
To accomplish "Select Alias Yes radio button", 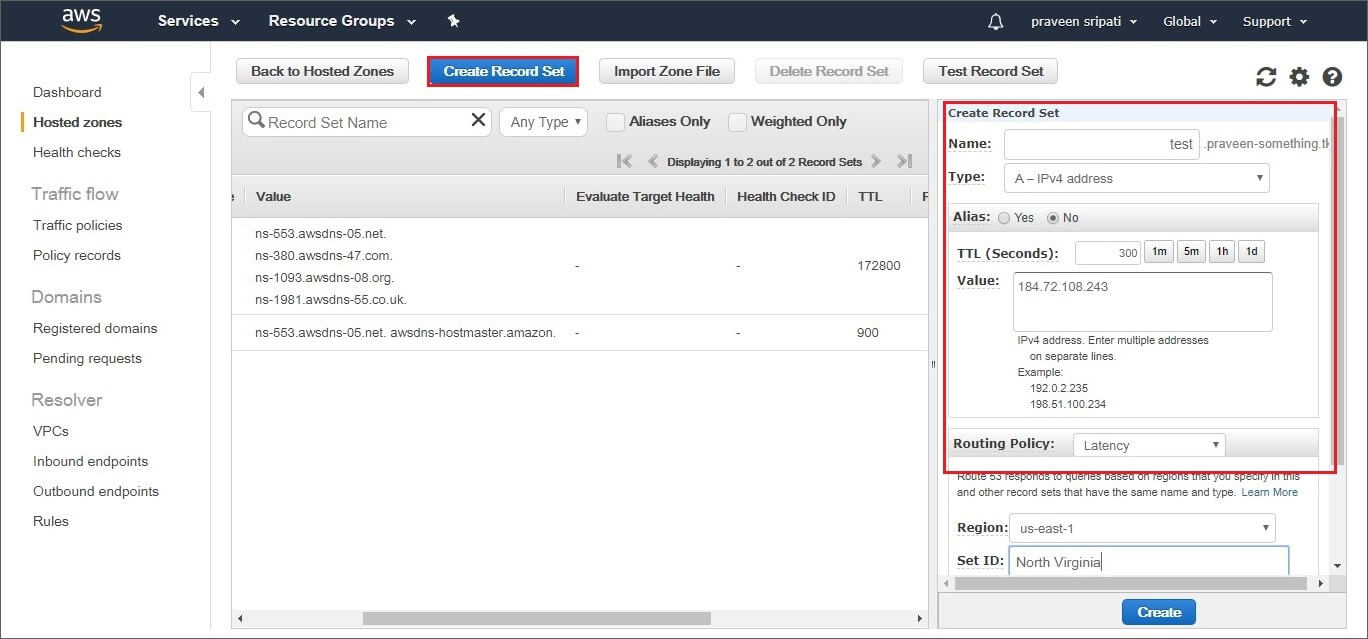I will (1004, 218).
